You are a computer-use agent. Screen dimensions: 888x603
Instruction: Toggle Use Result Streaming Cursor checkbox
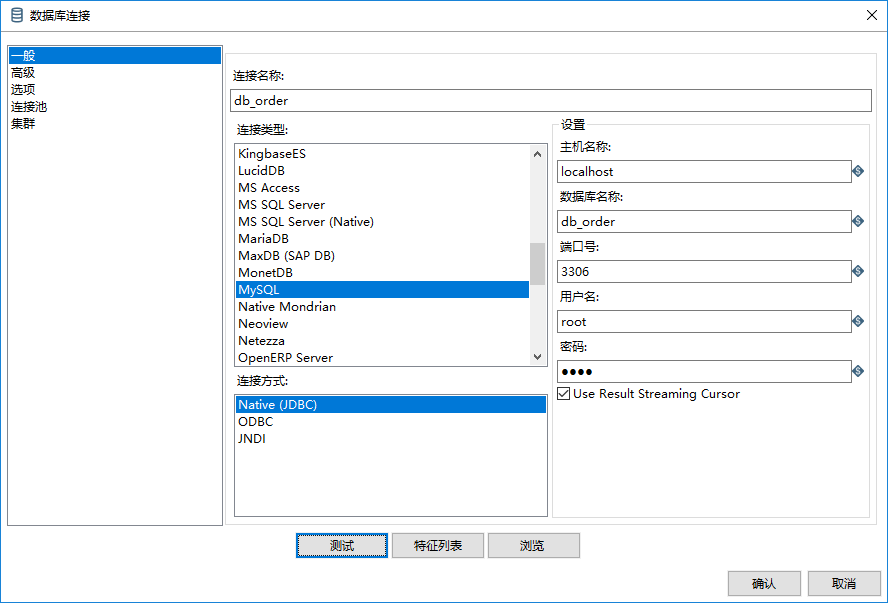[563, 393]
